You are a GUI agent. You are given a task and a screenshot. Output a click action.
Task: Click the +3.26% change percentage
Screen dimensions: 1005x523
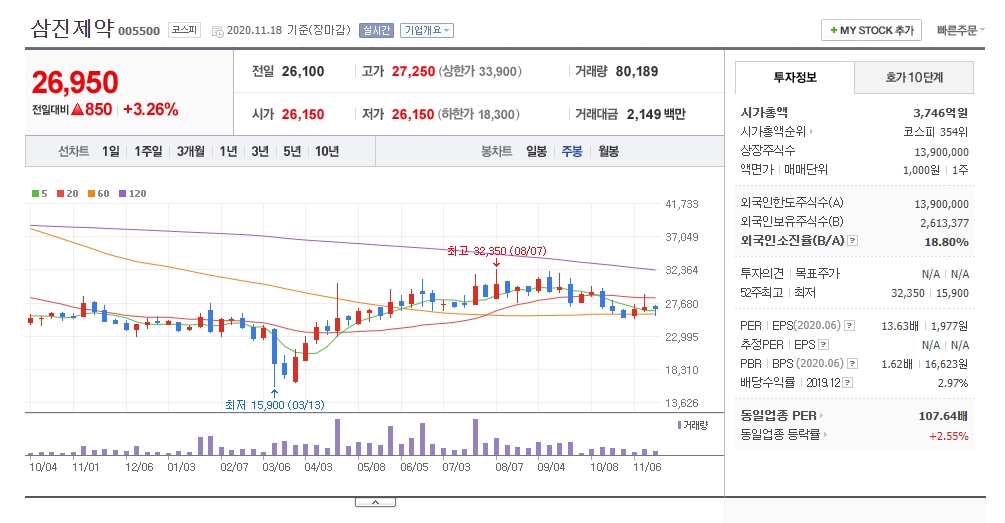tap(151, 110)
